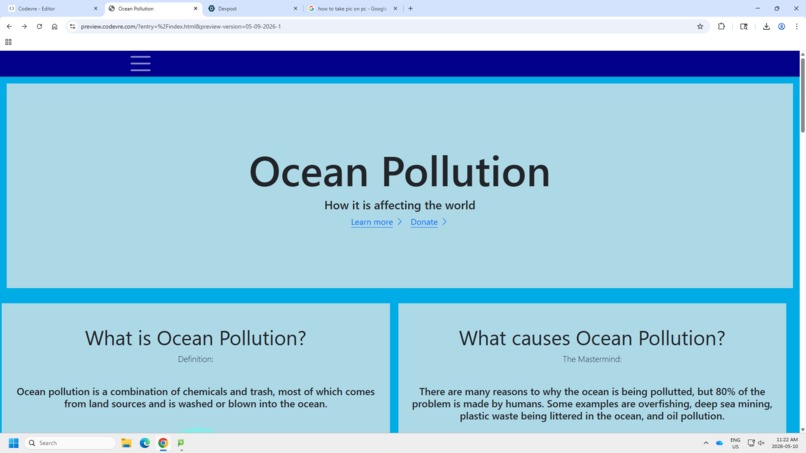Click the page vertical scrollbar thumb
Viewport: 806px width, 453px height.
tap(802, 95)
